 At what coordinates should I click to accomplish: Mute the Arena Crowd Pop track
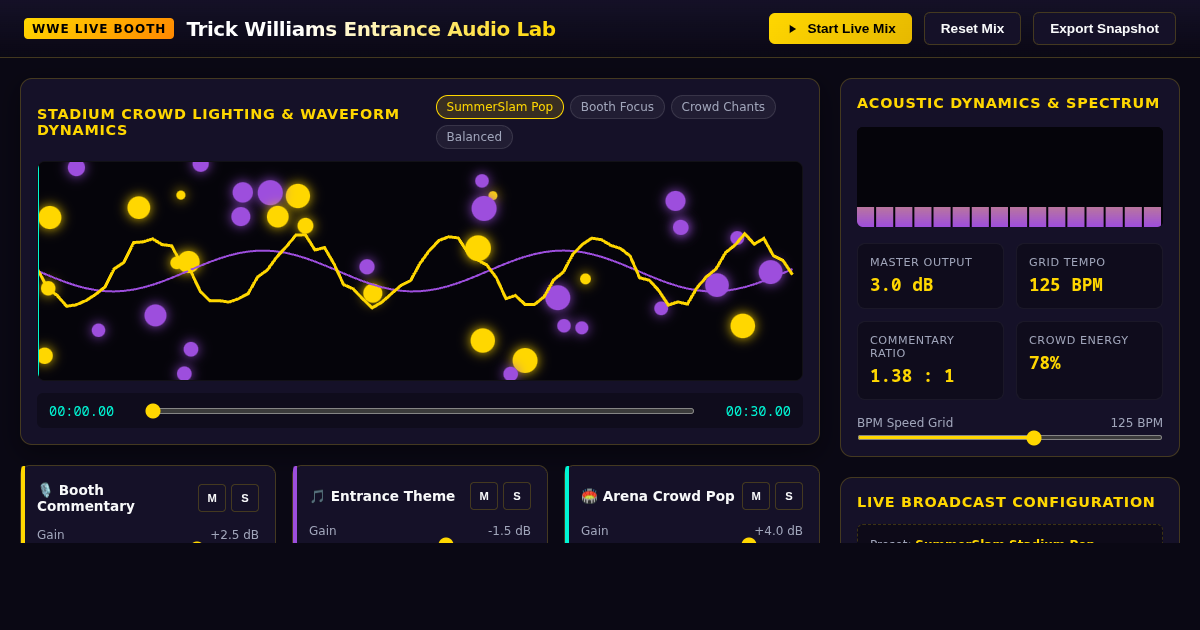756,496
